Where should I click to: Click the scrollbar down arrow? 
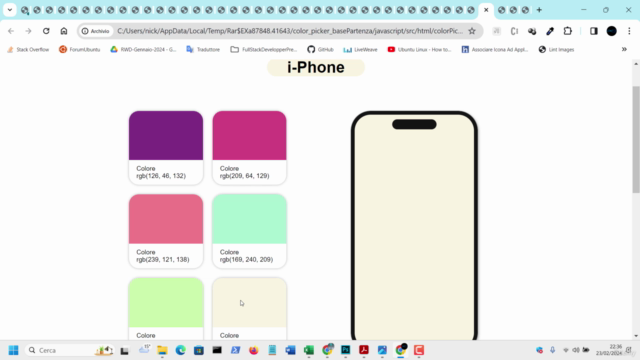[x=636, y=336]
